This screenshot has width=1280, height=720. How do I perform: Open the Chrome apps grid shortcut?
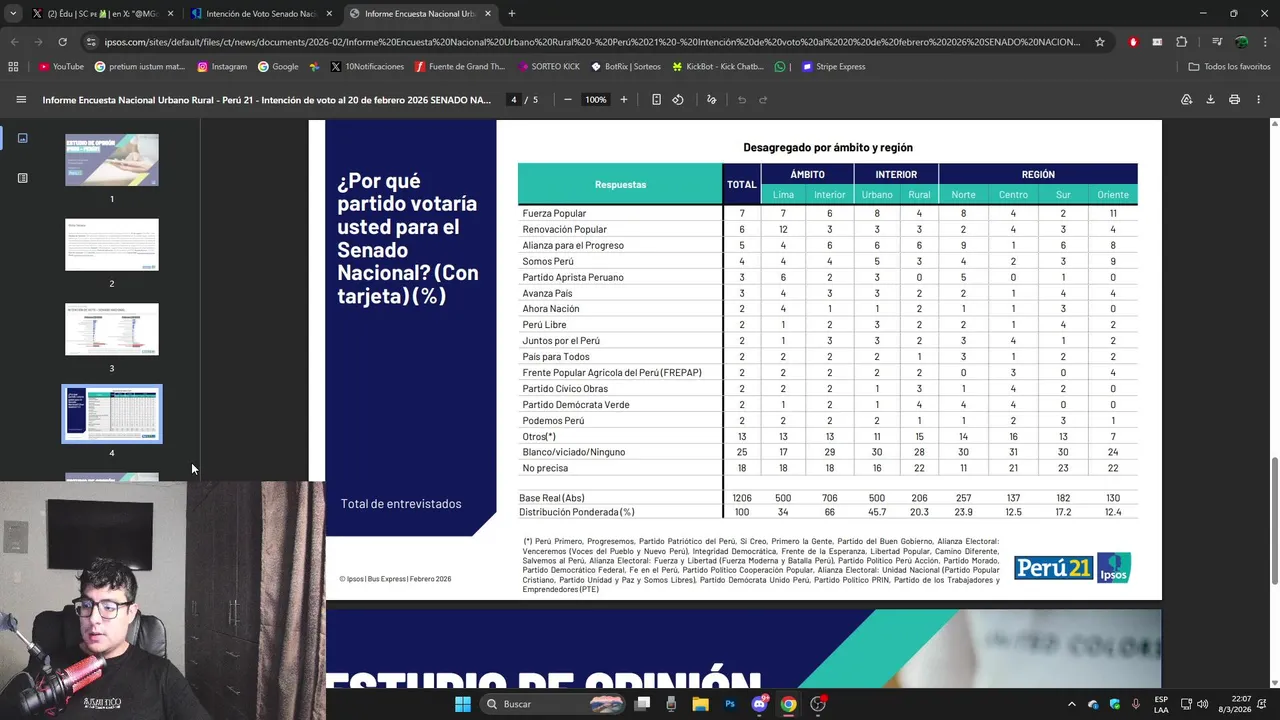pos(13,67)
